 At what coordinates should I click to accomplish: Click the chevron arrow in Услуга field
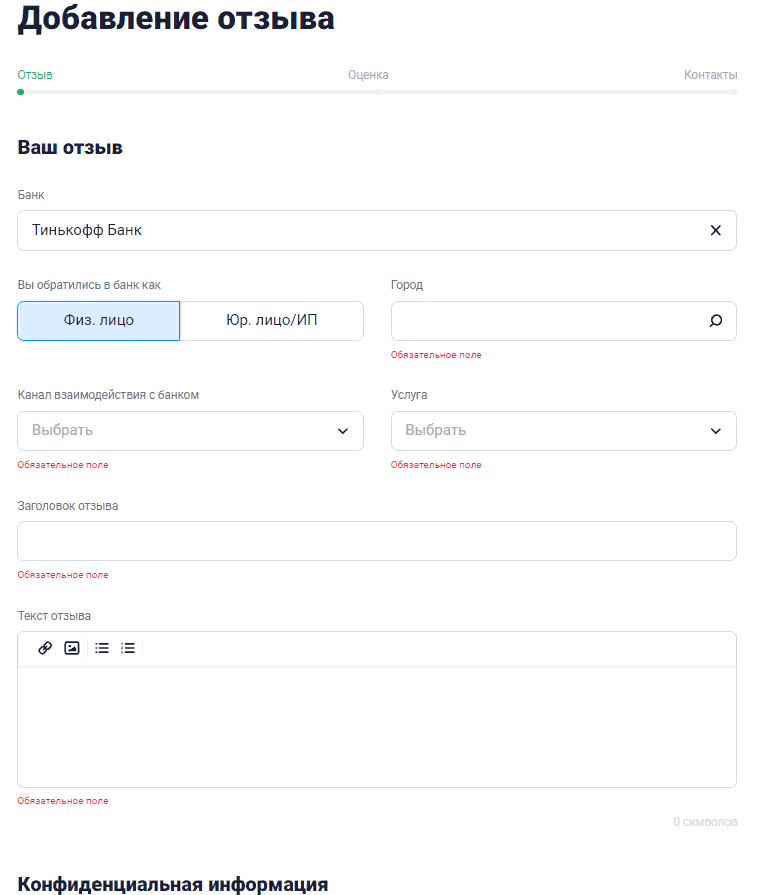(x=715, y=431)
